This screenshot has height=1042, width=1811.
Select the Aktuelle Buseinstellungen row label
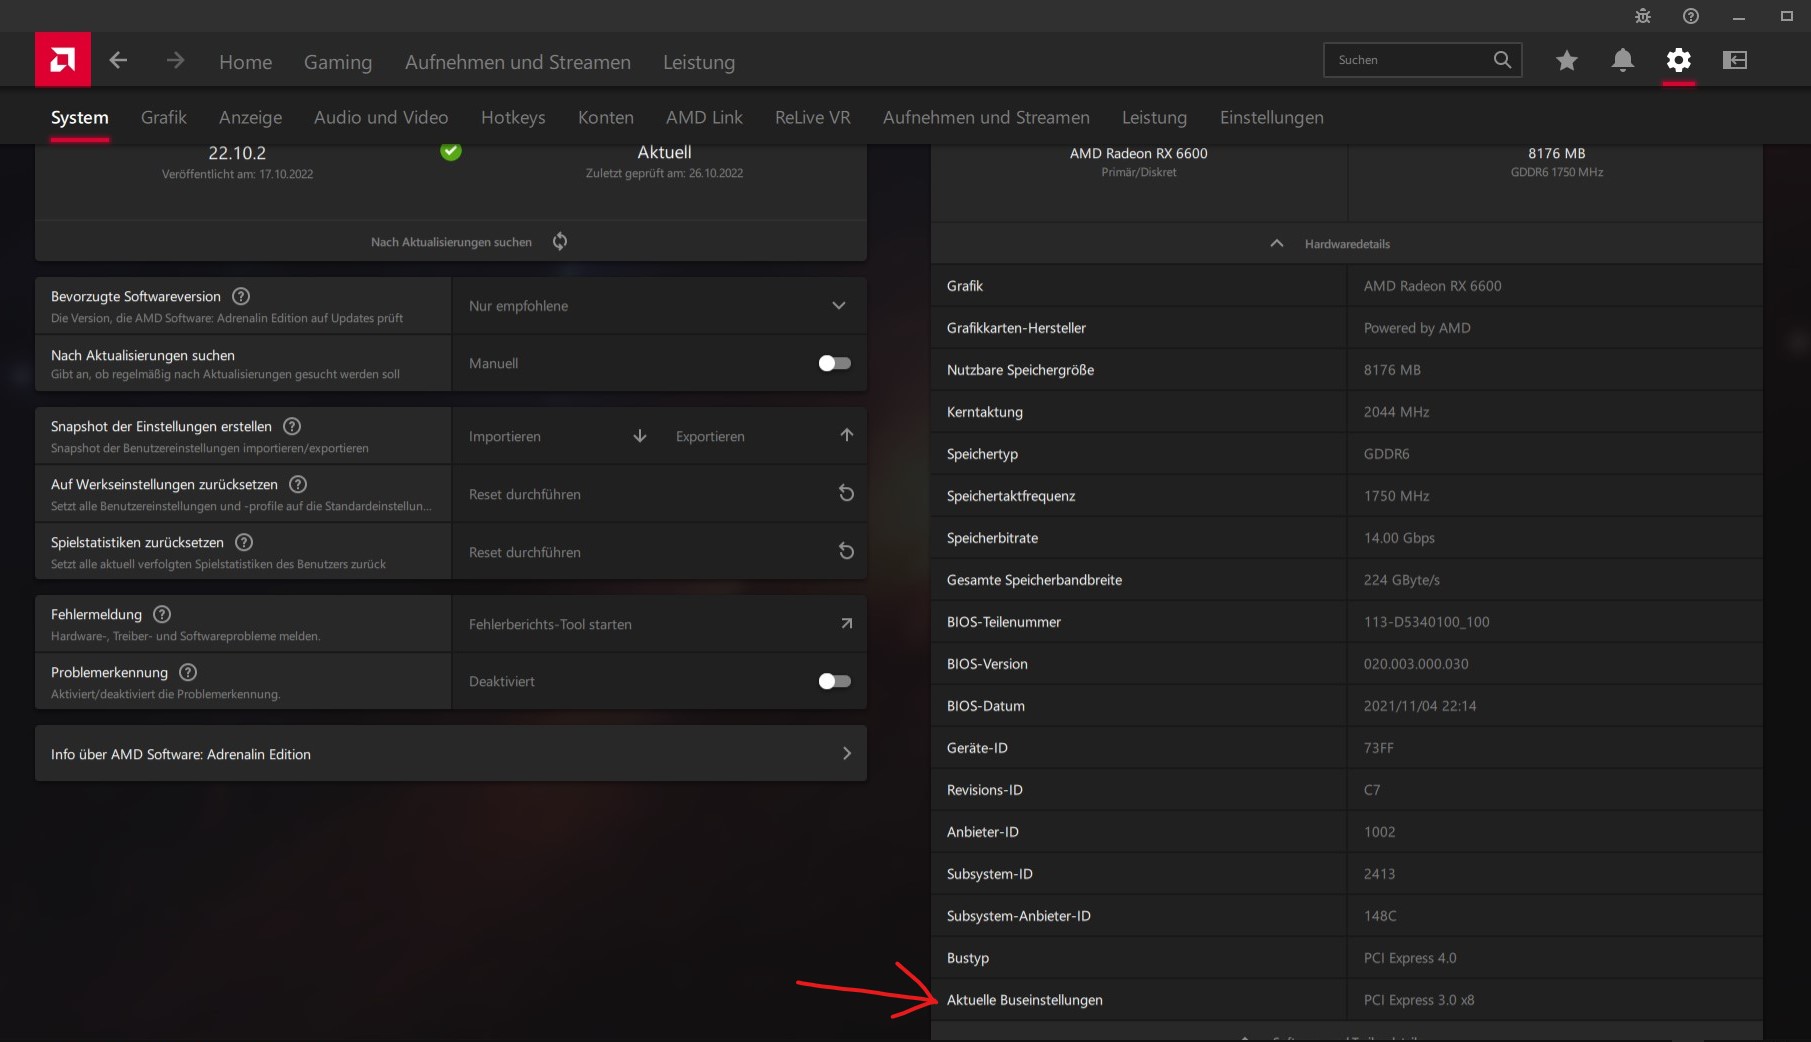click(1025, 1000)
